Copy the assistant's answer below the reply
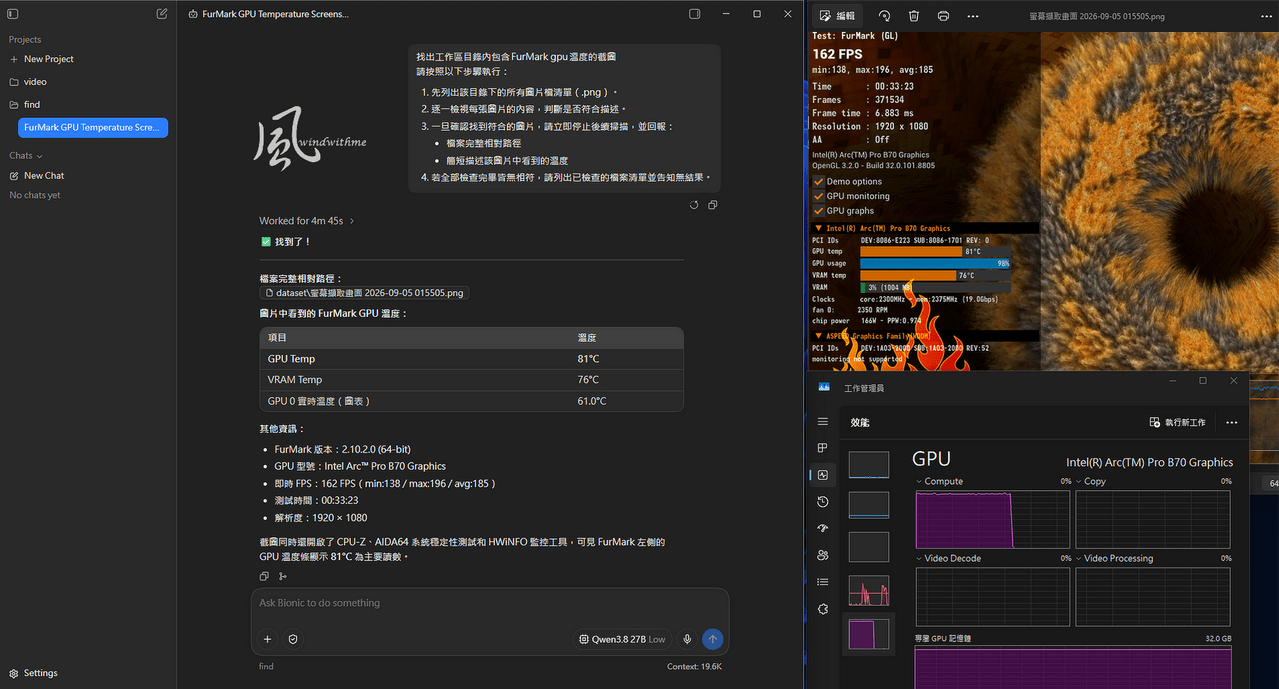 [264, 576]
